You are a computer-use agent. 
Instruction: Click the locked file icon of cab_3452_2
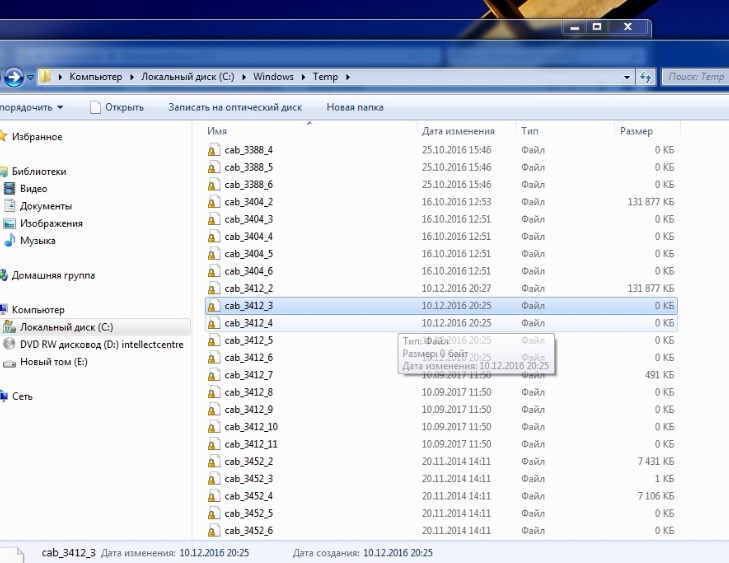pyautogui.click(x=213, y=462)
